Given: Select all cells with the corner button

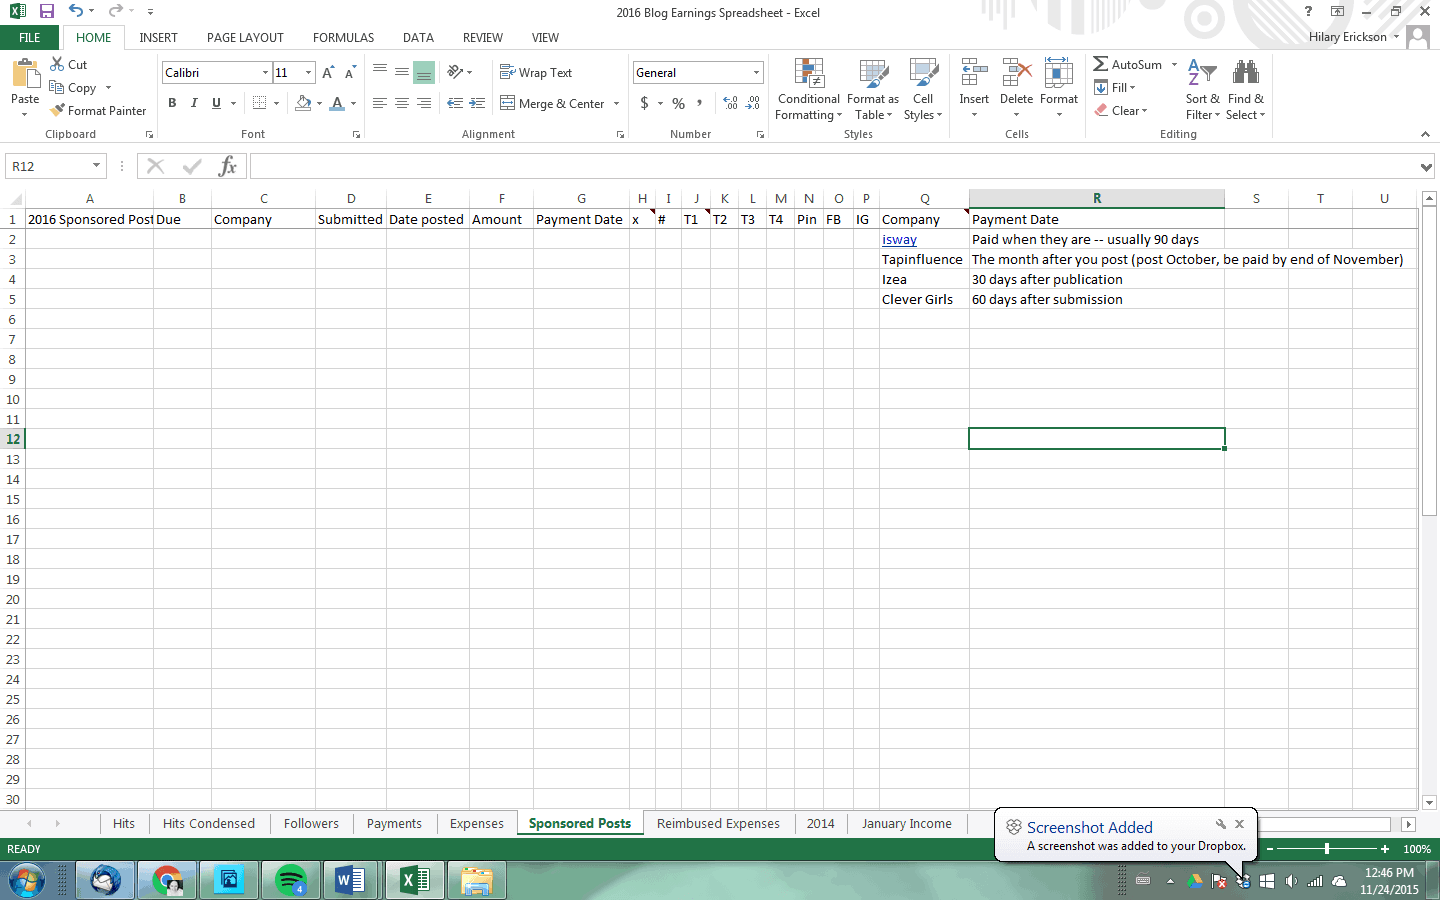Looking at the screenshot, I should coord(12,198).
